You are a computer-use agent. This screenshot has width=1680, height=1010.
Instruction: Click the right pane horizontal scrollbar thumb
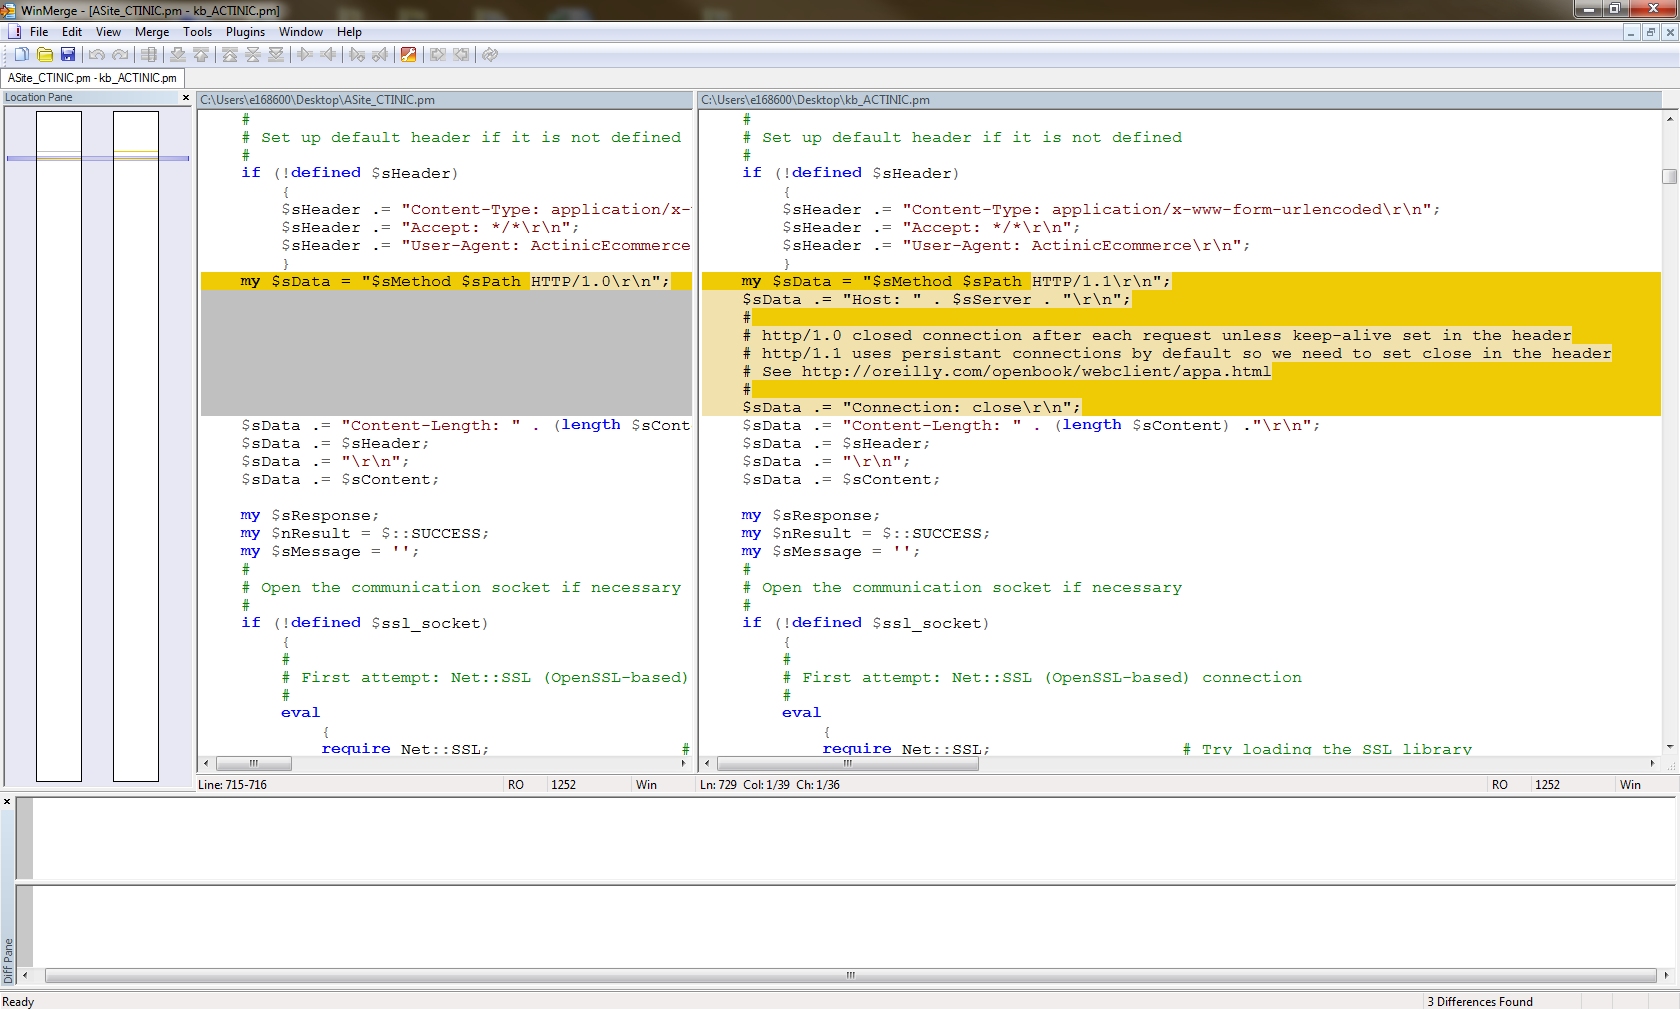pos(847,764)
